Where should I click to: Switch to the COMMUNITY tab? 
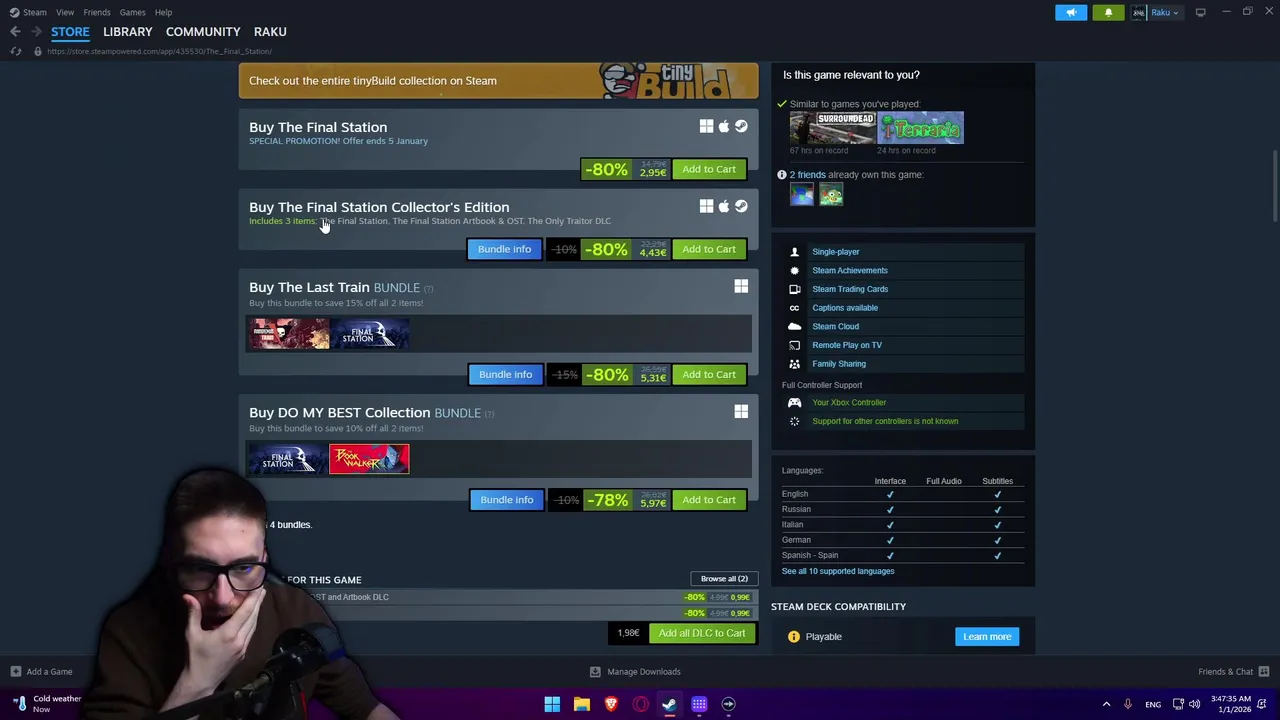tap(203, 32)
